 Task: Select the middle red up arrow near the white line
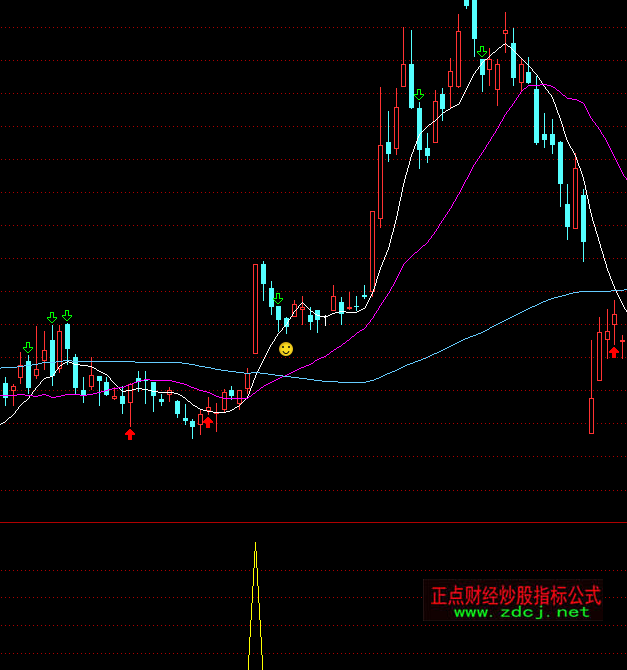tap(208, 420)
